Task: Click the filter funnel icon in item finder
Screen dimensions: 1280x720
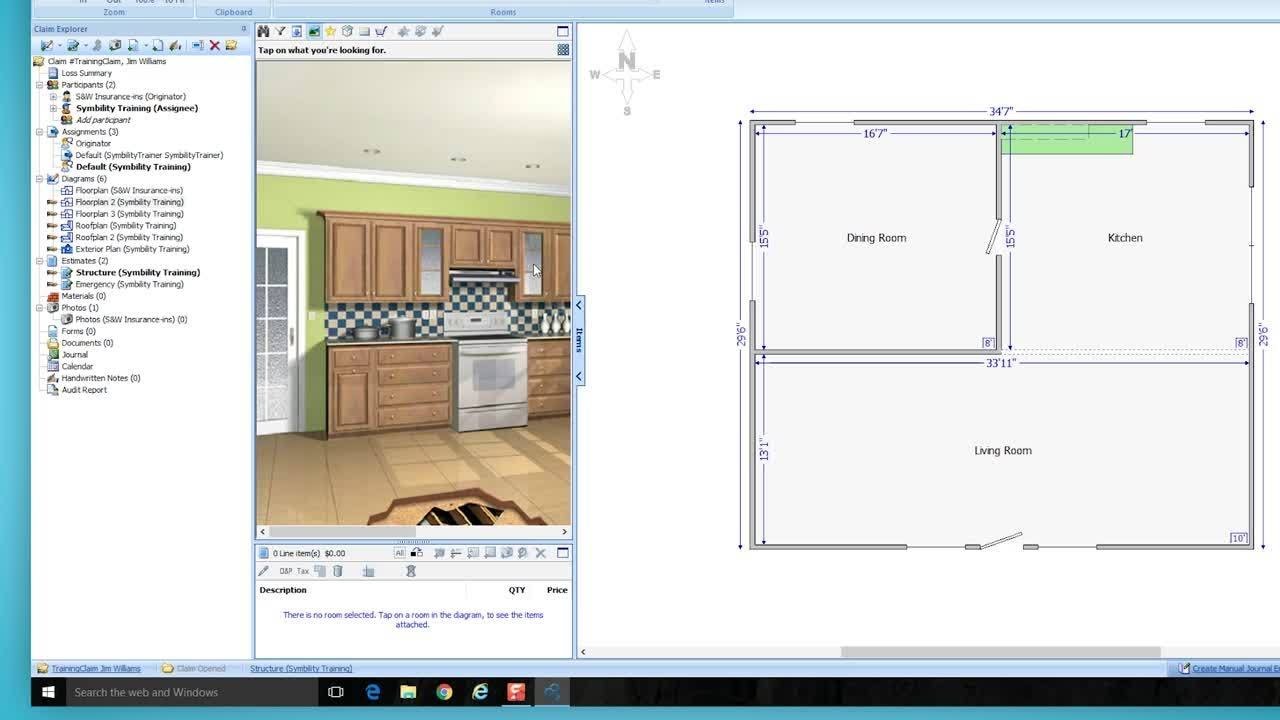Action: pyautogui.click(x=280, y=31)
